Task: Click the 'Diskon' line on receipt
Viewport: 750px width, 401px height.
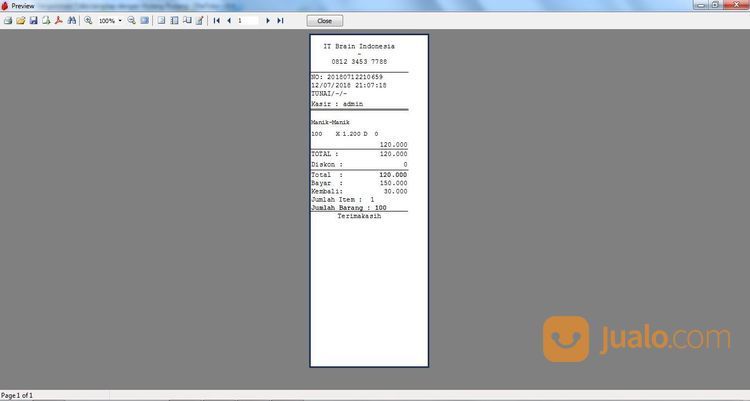Action: point(359,165)
